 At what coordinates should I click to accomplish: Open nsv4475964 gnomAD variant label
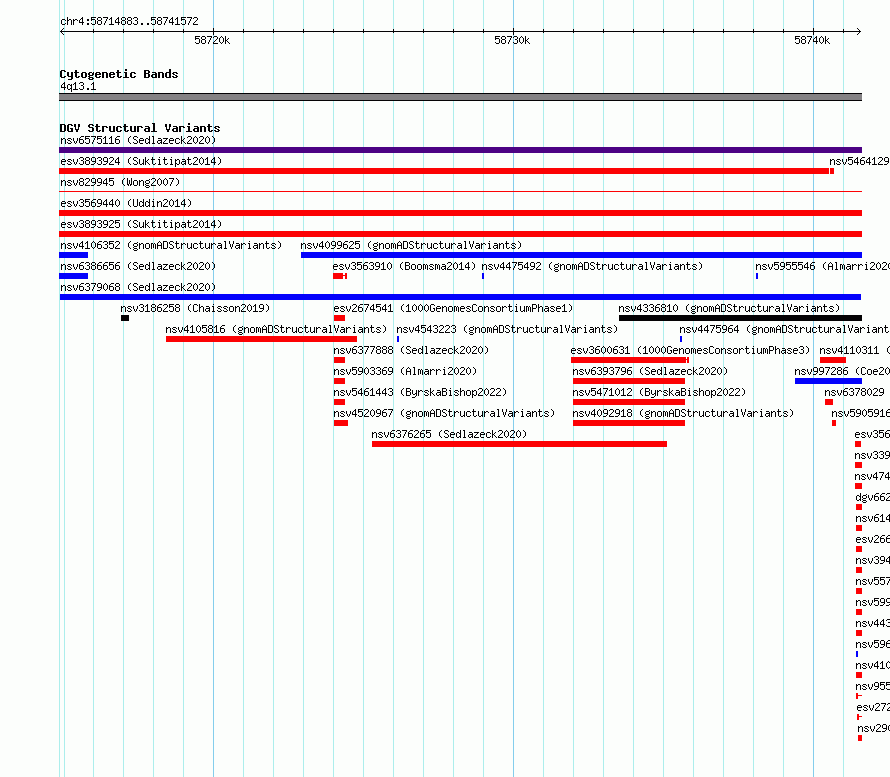click(x=784, y=329)
